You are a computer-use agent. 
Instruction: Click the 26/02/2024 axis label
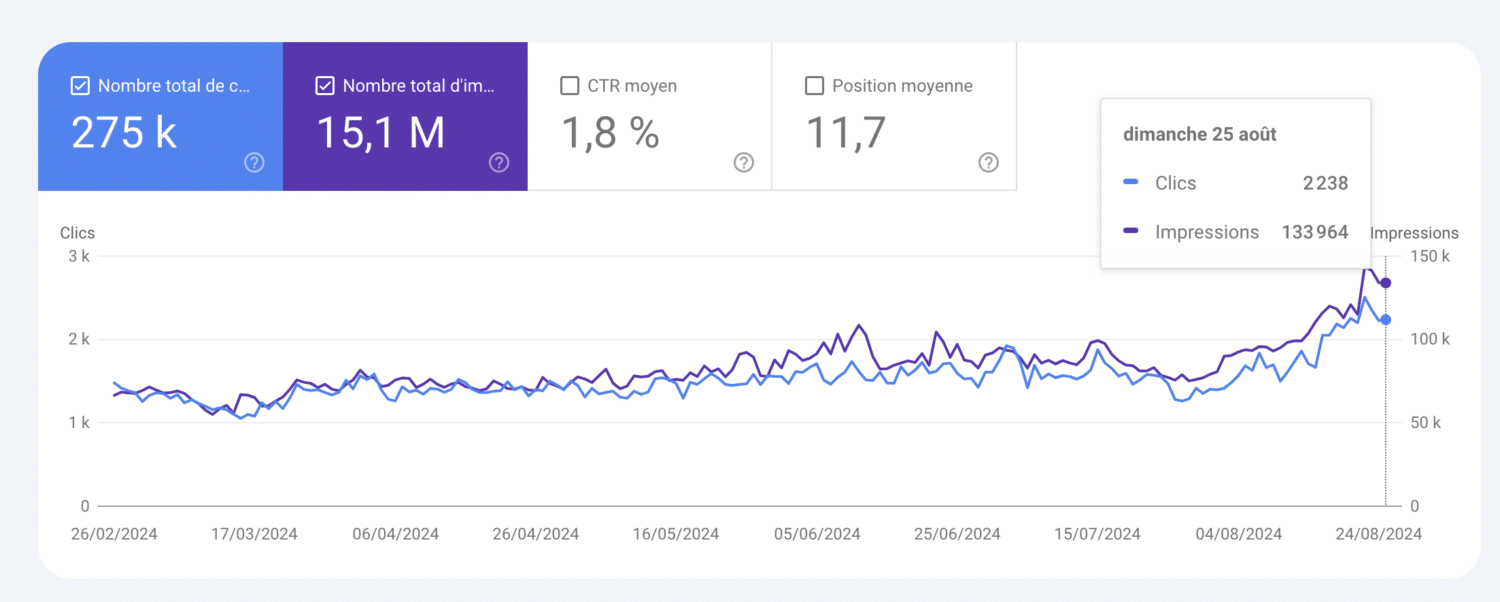point(114,533)
